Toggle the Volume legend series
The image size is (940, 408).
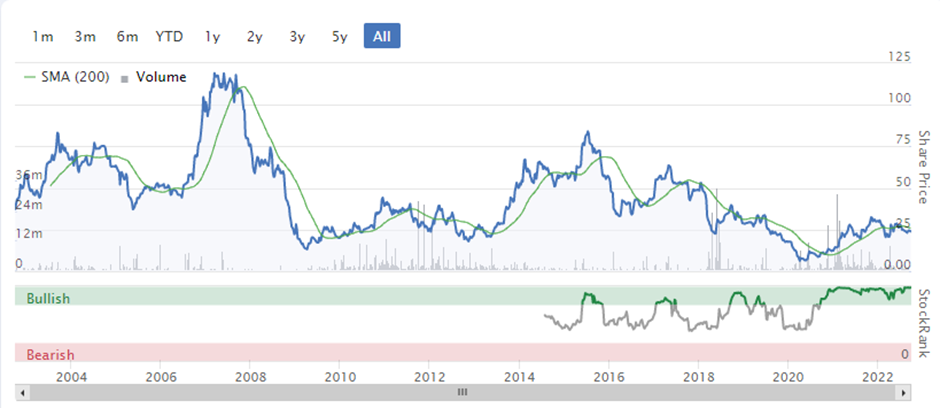pyautogui.click(x=153, y=77)
